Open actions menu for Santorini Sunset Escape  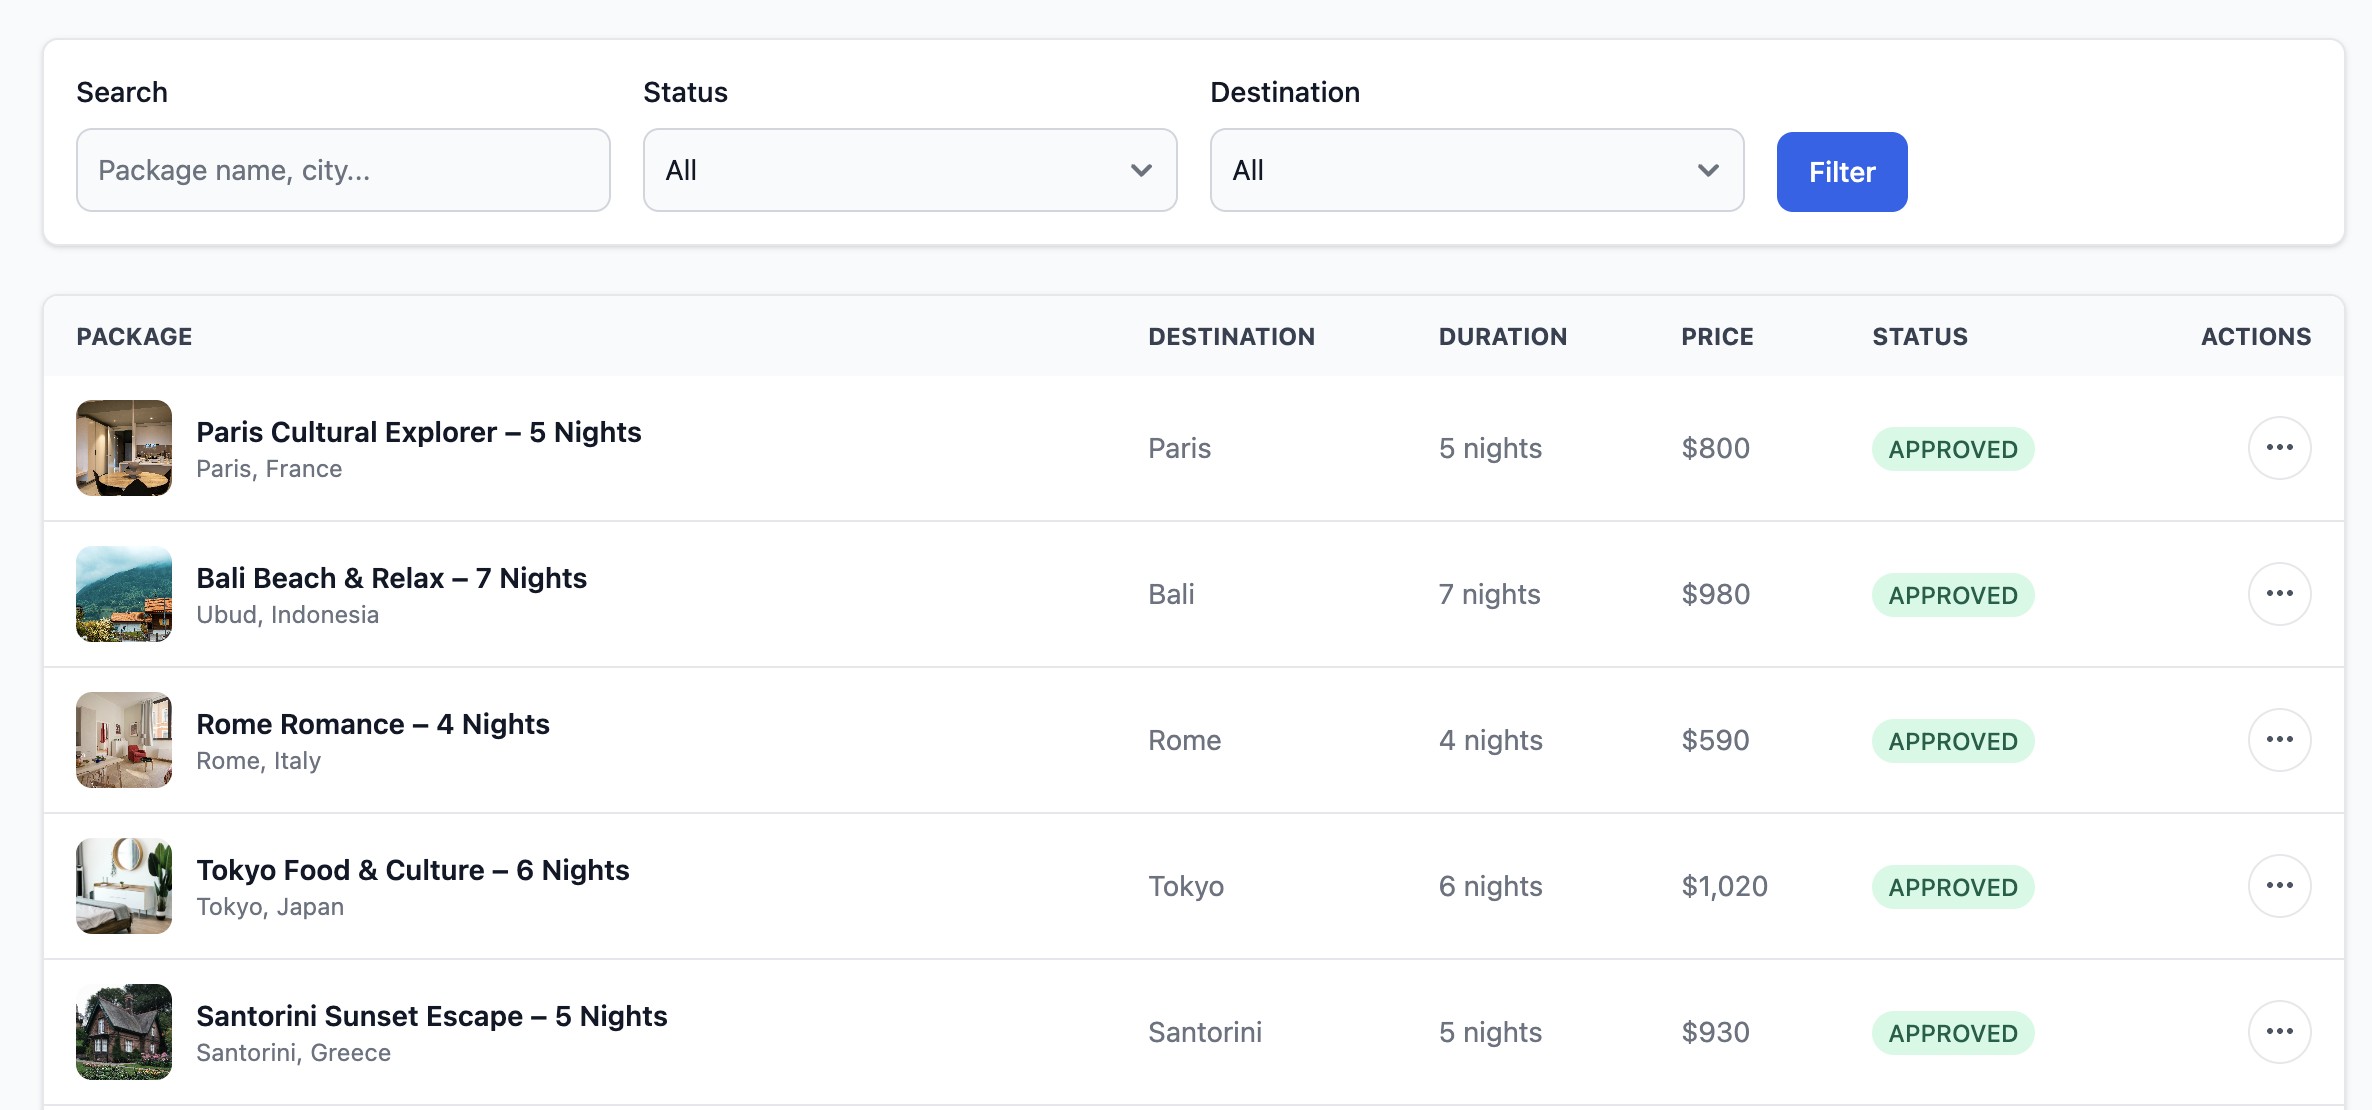[2279, 1032]
